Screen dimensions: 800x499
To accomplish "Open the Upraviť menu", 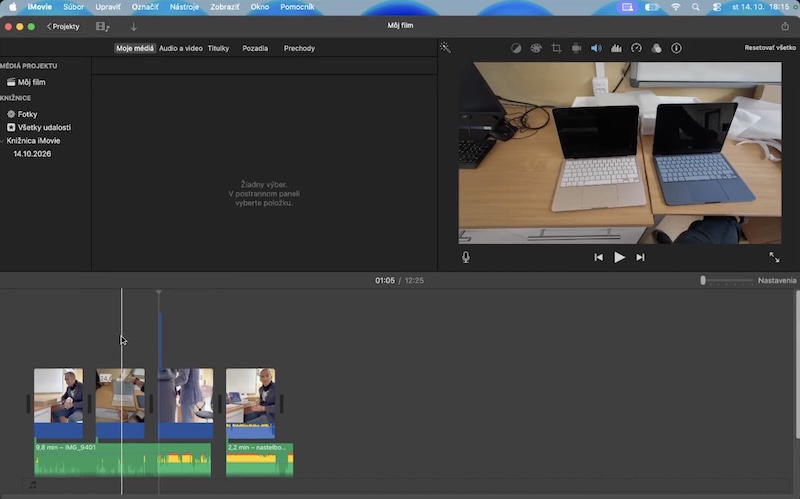I will (108, 7).
